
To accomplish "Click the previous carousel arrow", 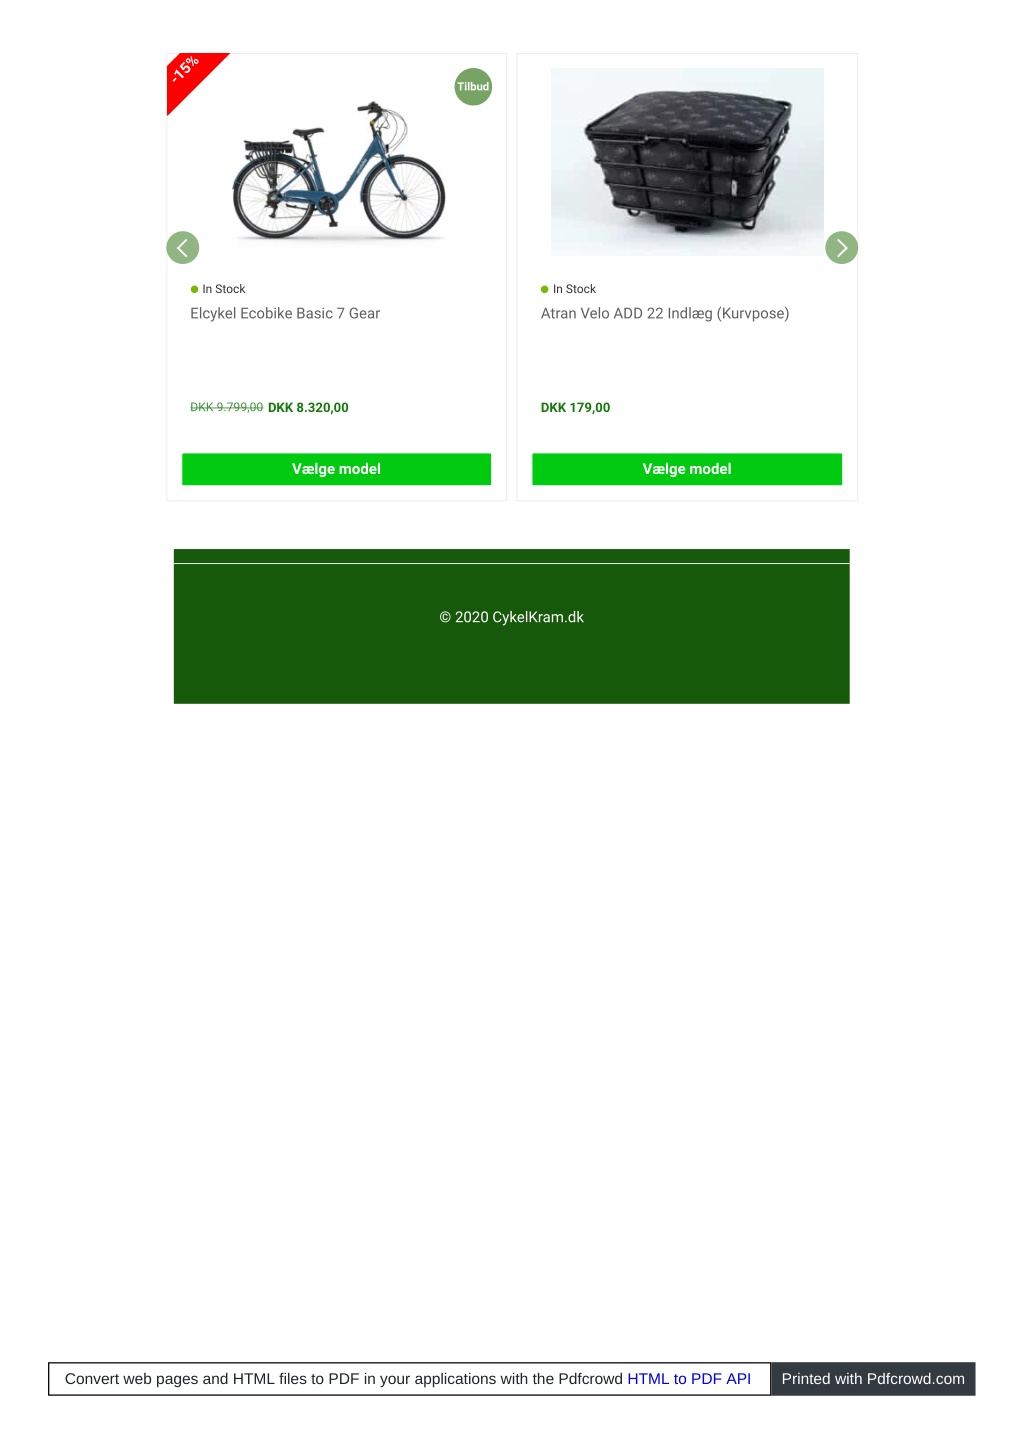I will pos(182,247).
